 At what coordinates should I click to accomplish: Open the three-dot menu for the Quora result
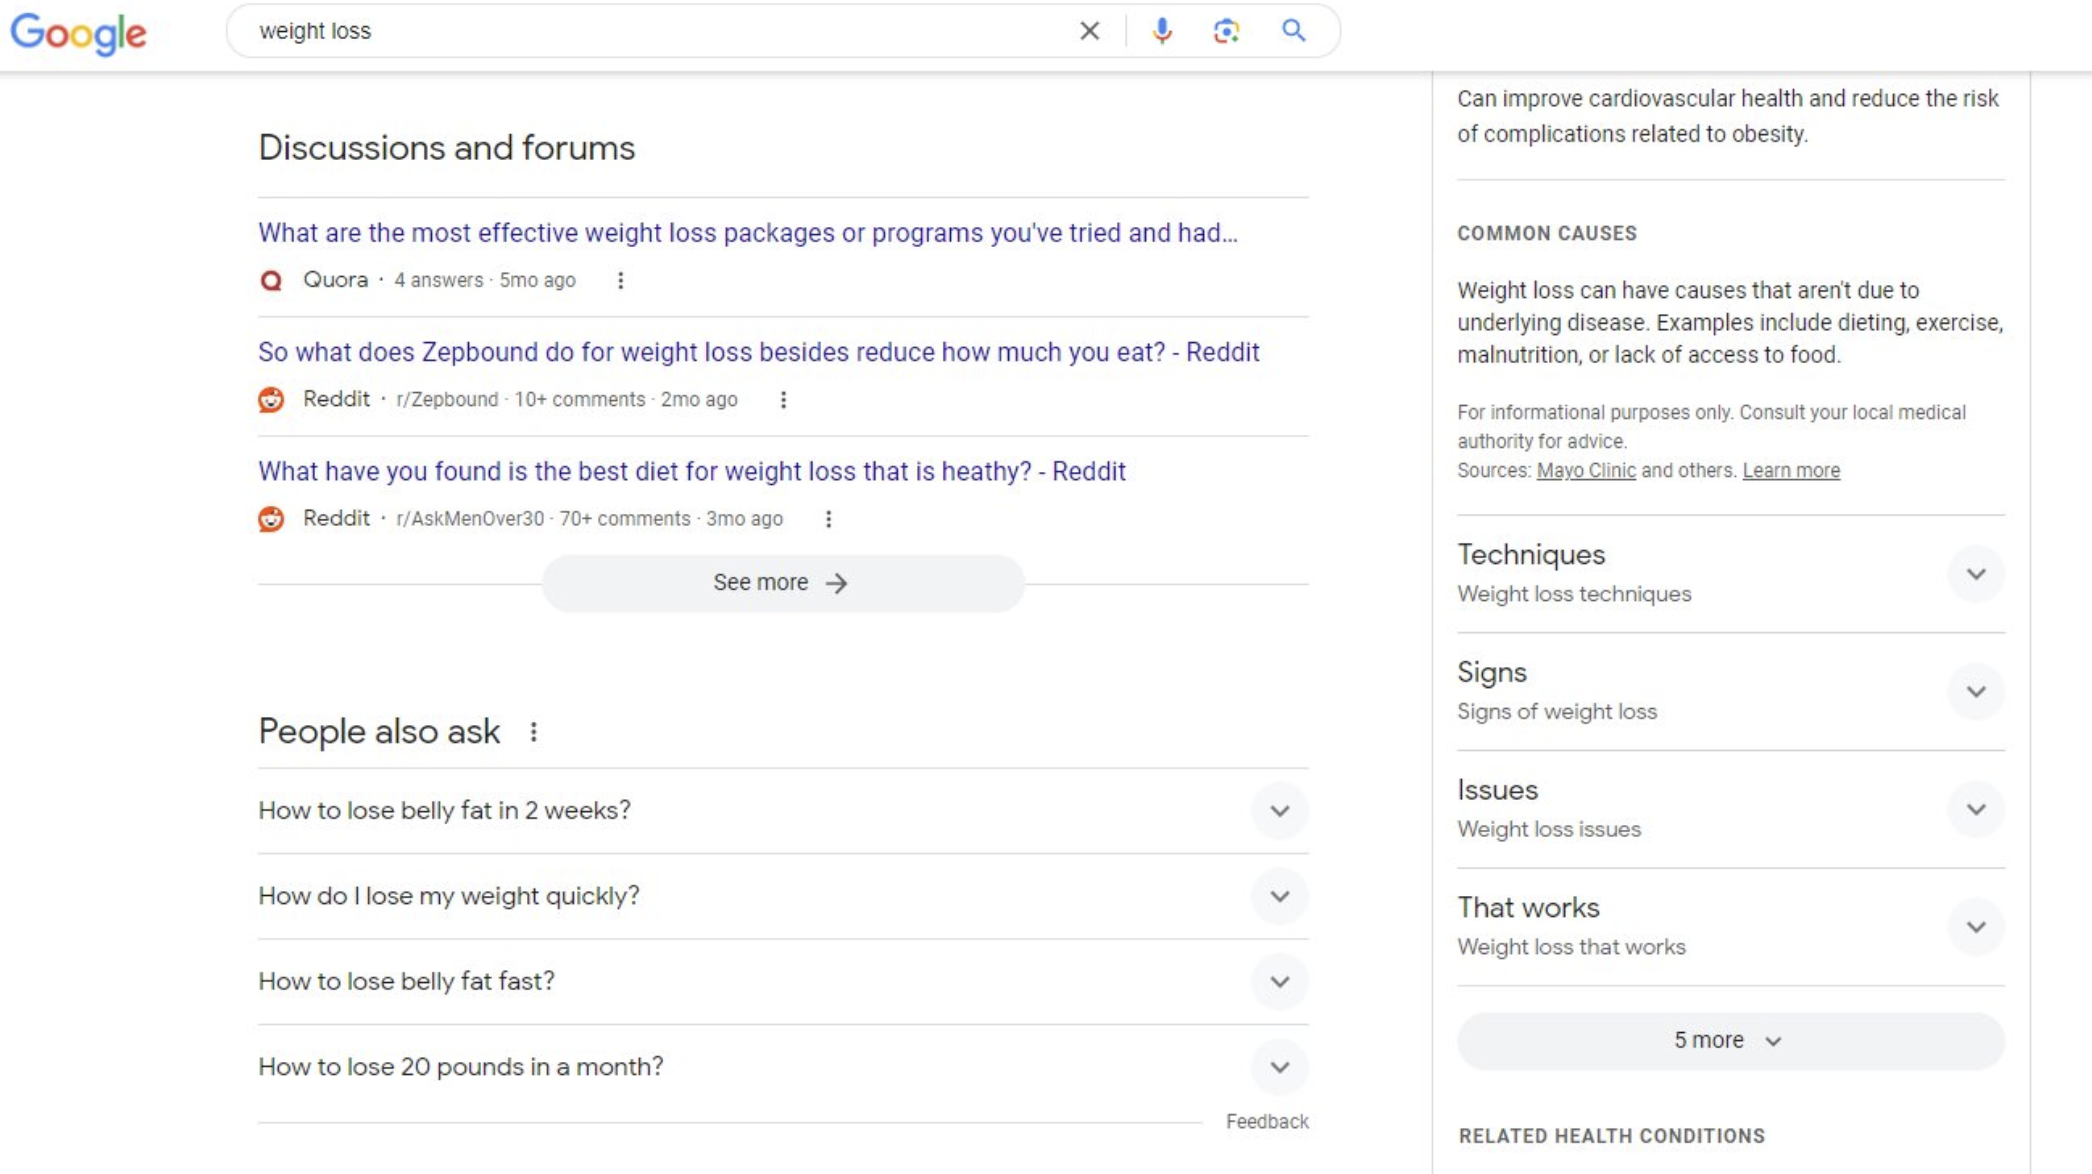(620, 280)
